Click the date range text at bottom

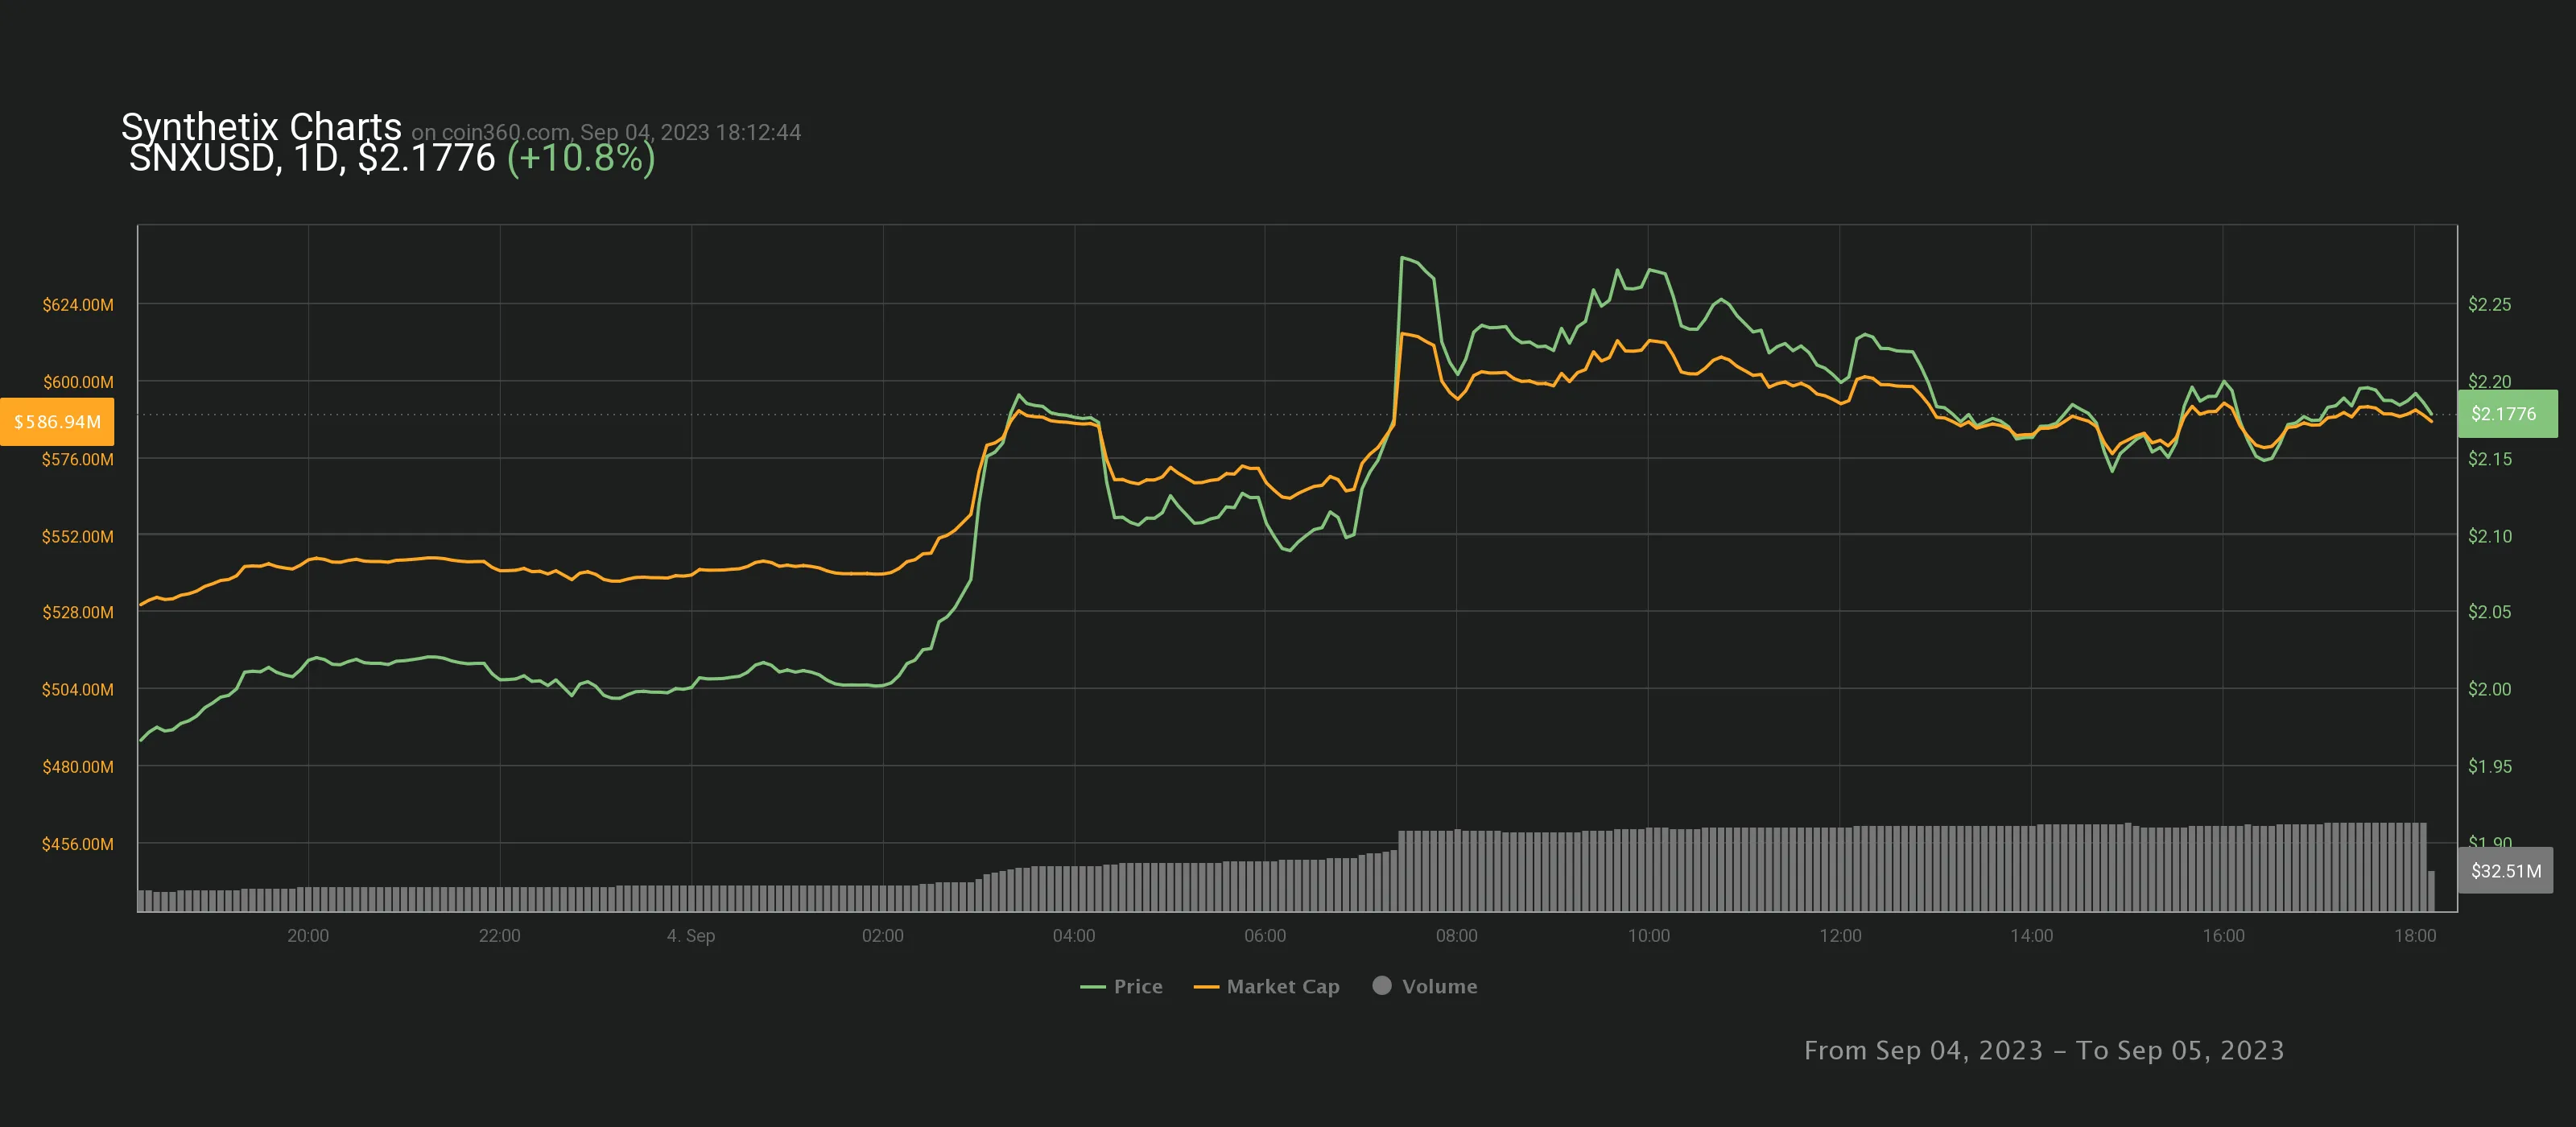2043,1050
